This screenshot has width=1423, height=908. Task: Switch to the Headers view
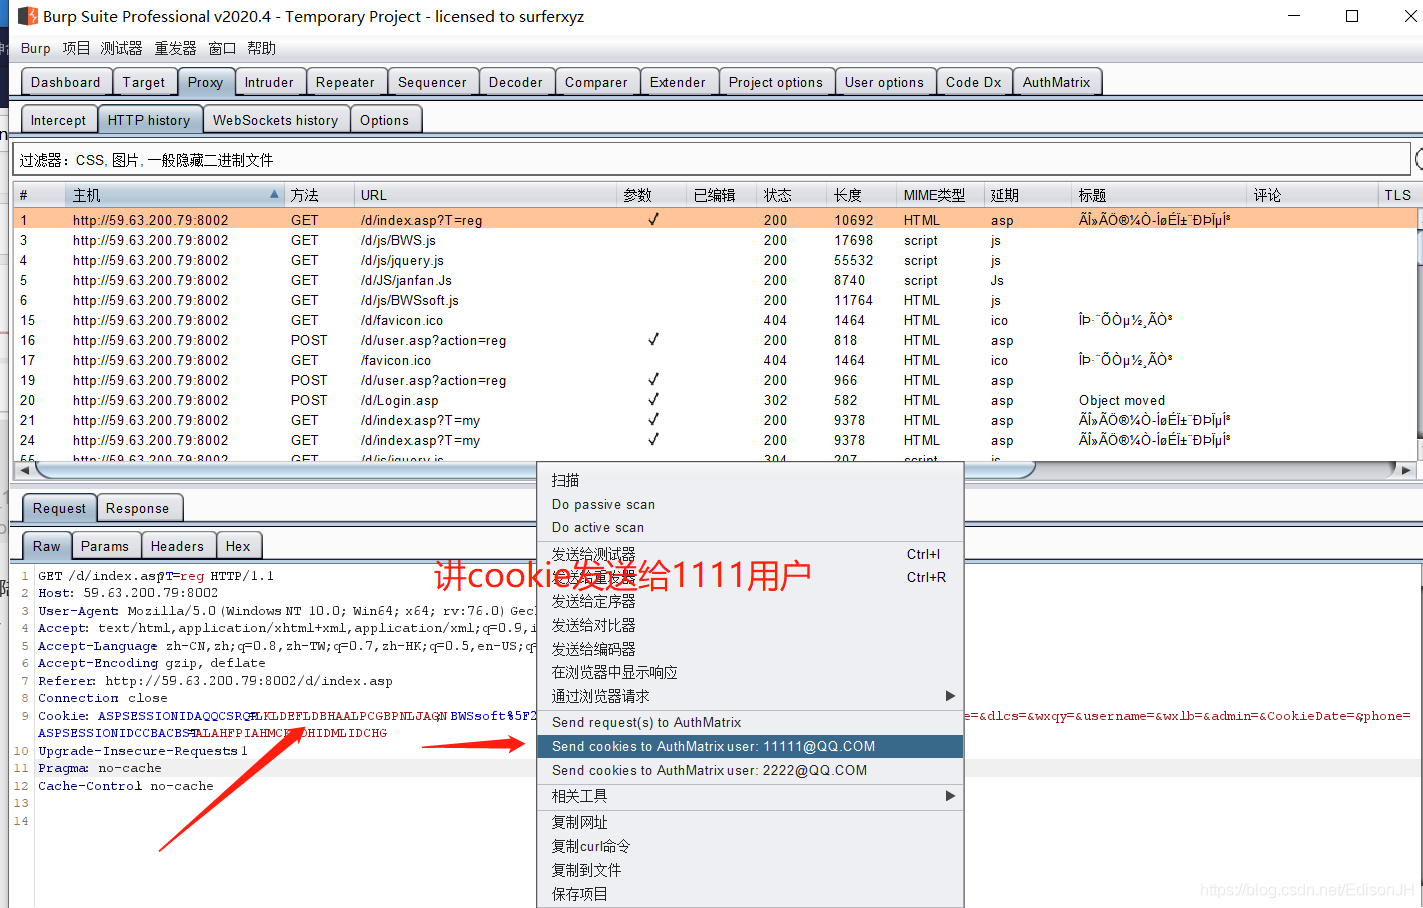[178, 545]
